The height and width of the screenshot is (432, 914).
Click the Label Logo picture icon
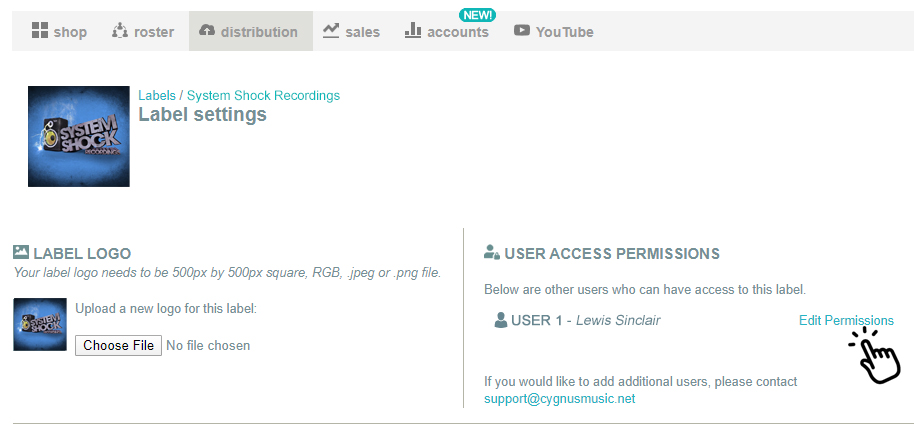pyautogui.click(x=21, y=252)
